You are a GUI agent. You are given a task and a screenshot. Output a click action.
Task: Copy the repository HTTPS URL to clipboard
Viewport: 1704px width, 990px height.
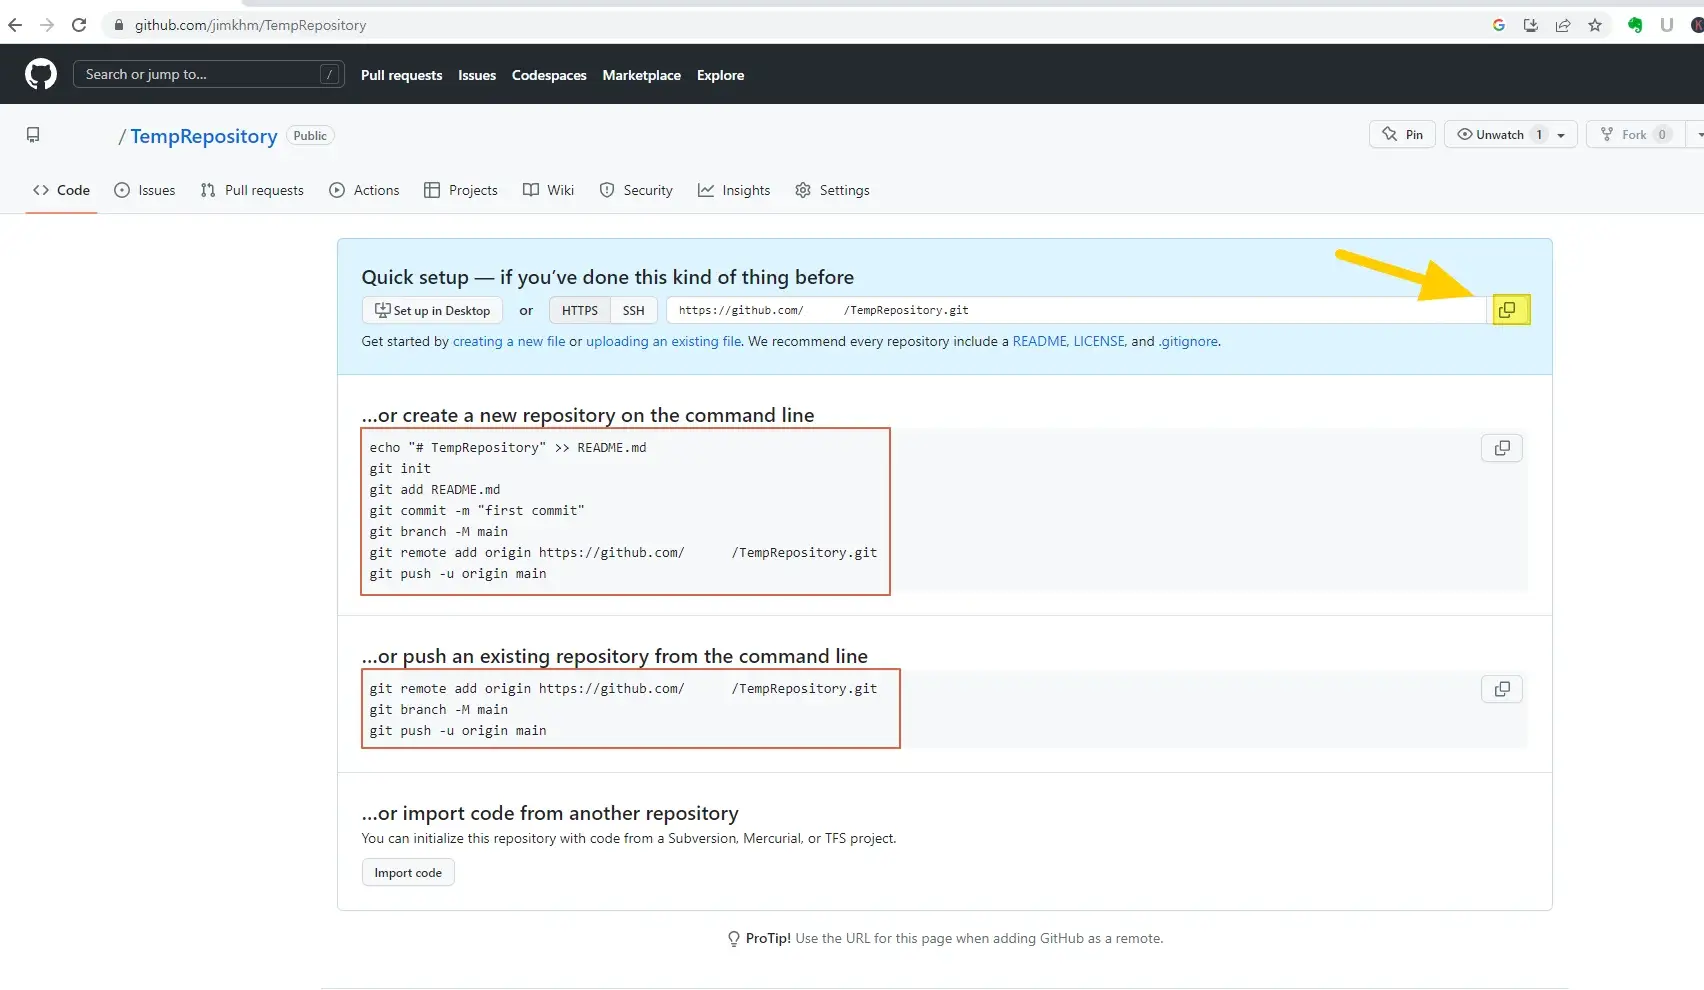(x=1508, y=310)
